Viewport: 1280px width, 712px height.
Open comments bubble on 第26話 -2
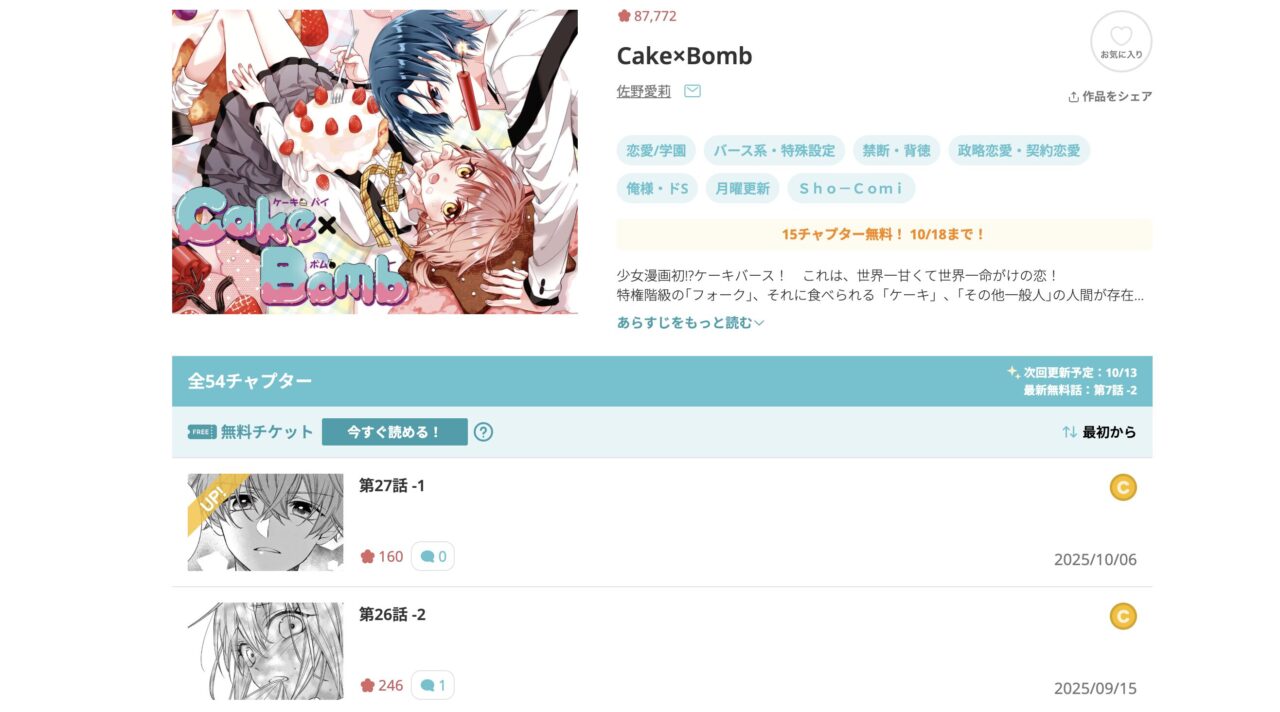433,685
